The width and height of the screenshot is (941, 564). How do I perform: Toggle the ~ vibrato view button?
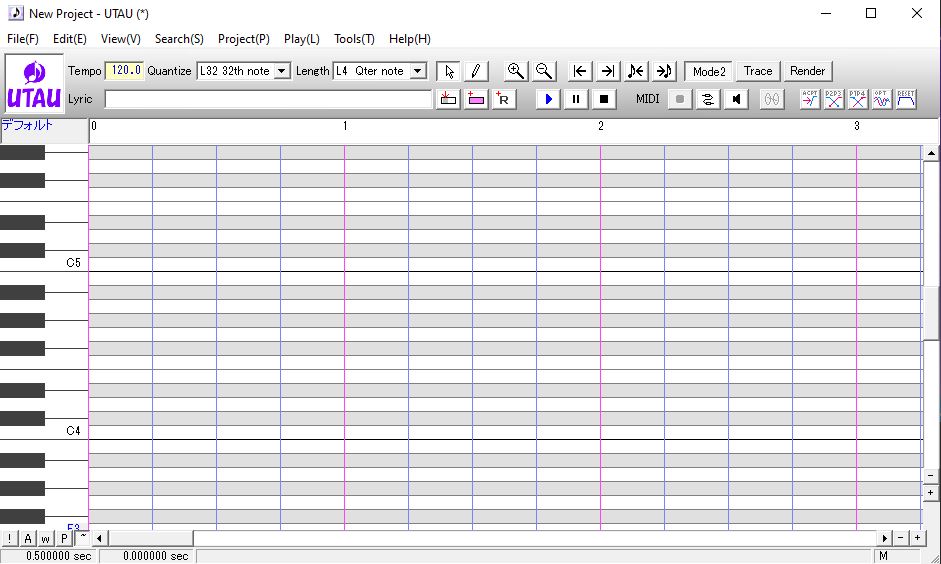83,537
